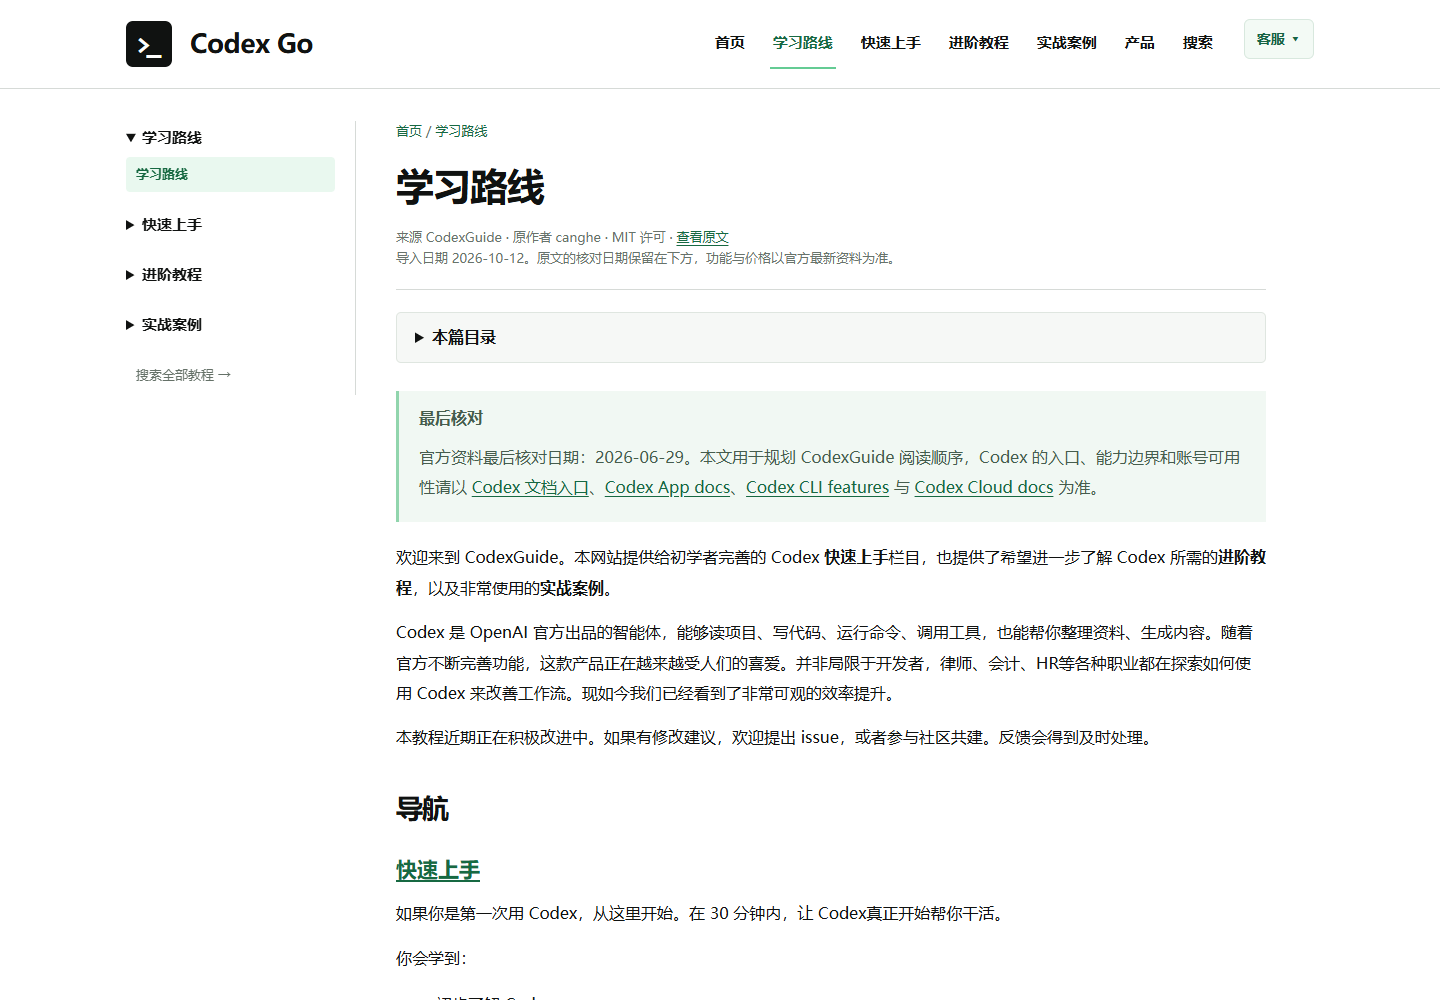Viewport: 1440px width, 1000px height.
Task: Click the 你会学到 text line
Action: (431, 959)
